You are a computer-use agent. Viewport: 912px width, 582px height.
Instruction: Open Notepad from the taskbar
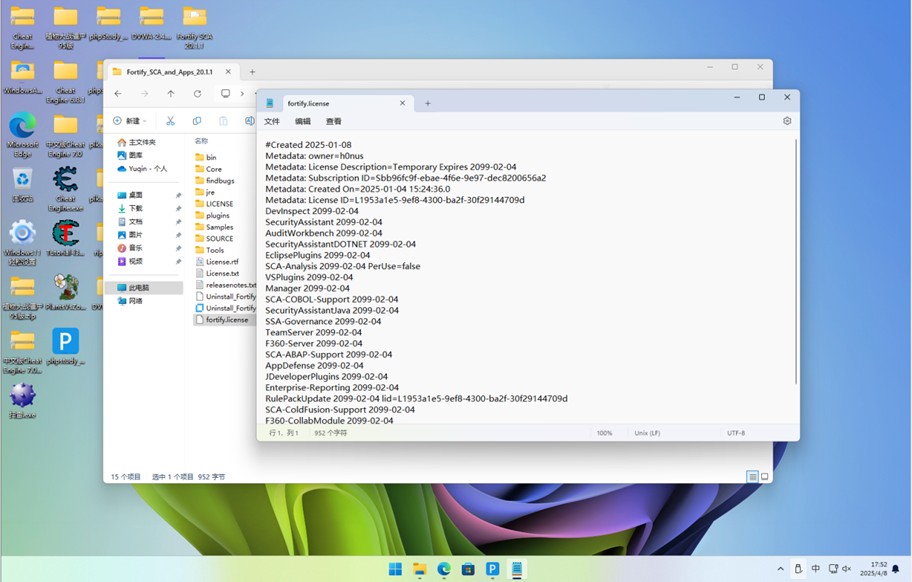pos(517,569)
